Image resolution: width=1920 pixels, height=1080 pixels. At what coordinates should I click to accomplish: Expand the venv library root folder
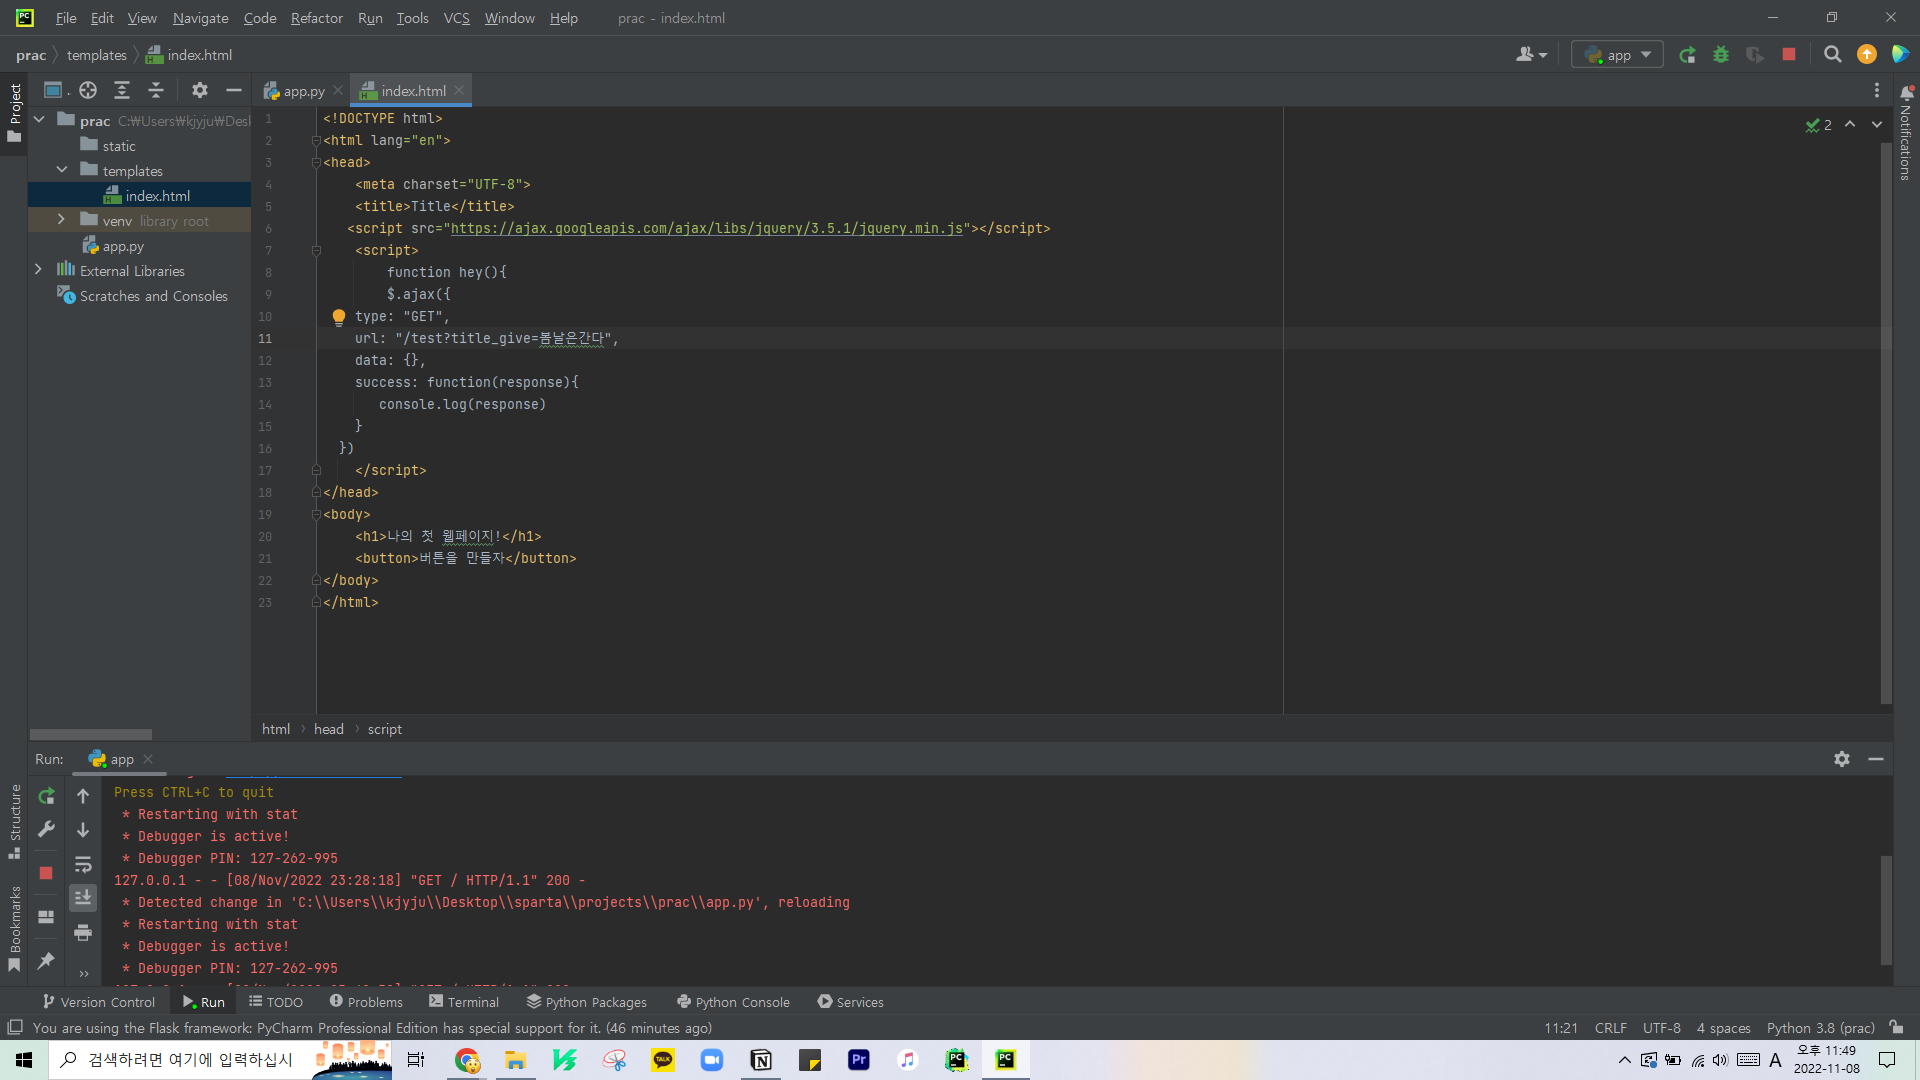pyautogui.click(x=62, y=220)
